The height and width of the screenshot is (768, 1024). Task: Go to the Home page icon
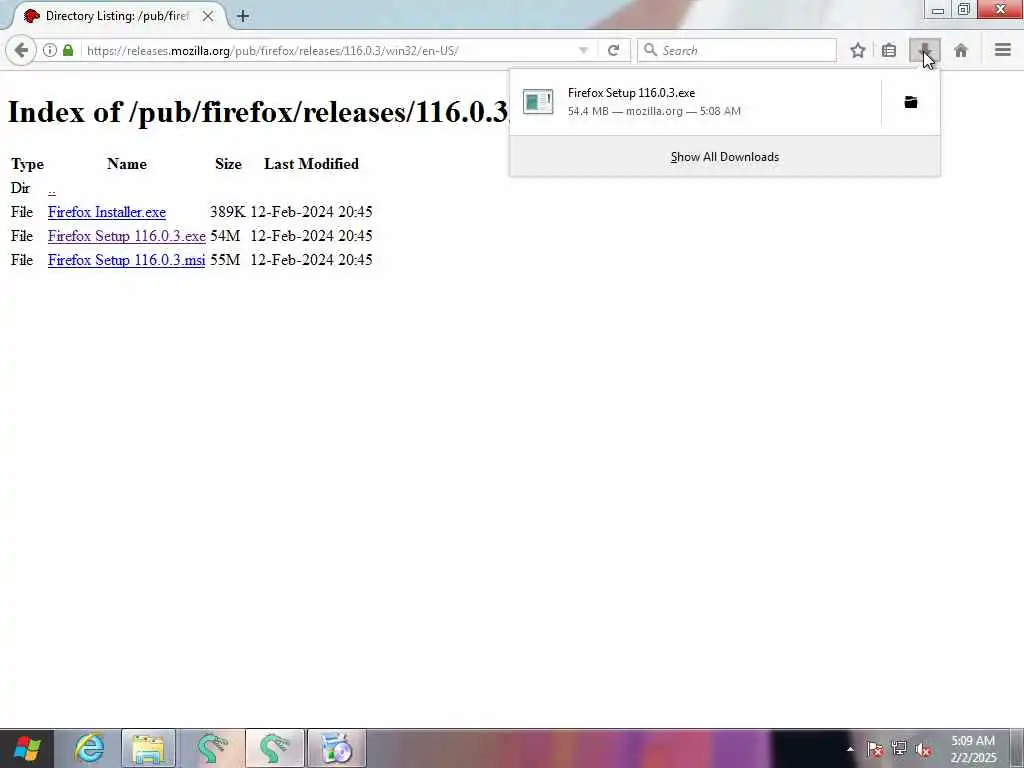coord(961,50)
